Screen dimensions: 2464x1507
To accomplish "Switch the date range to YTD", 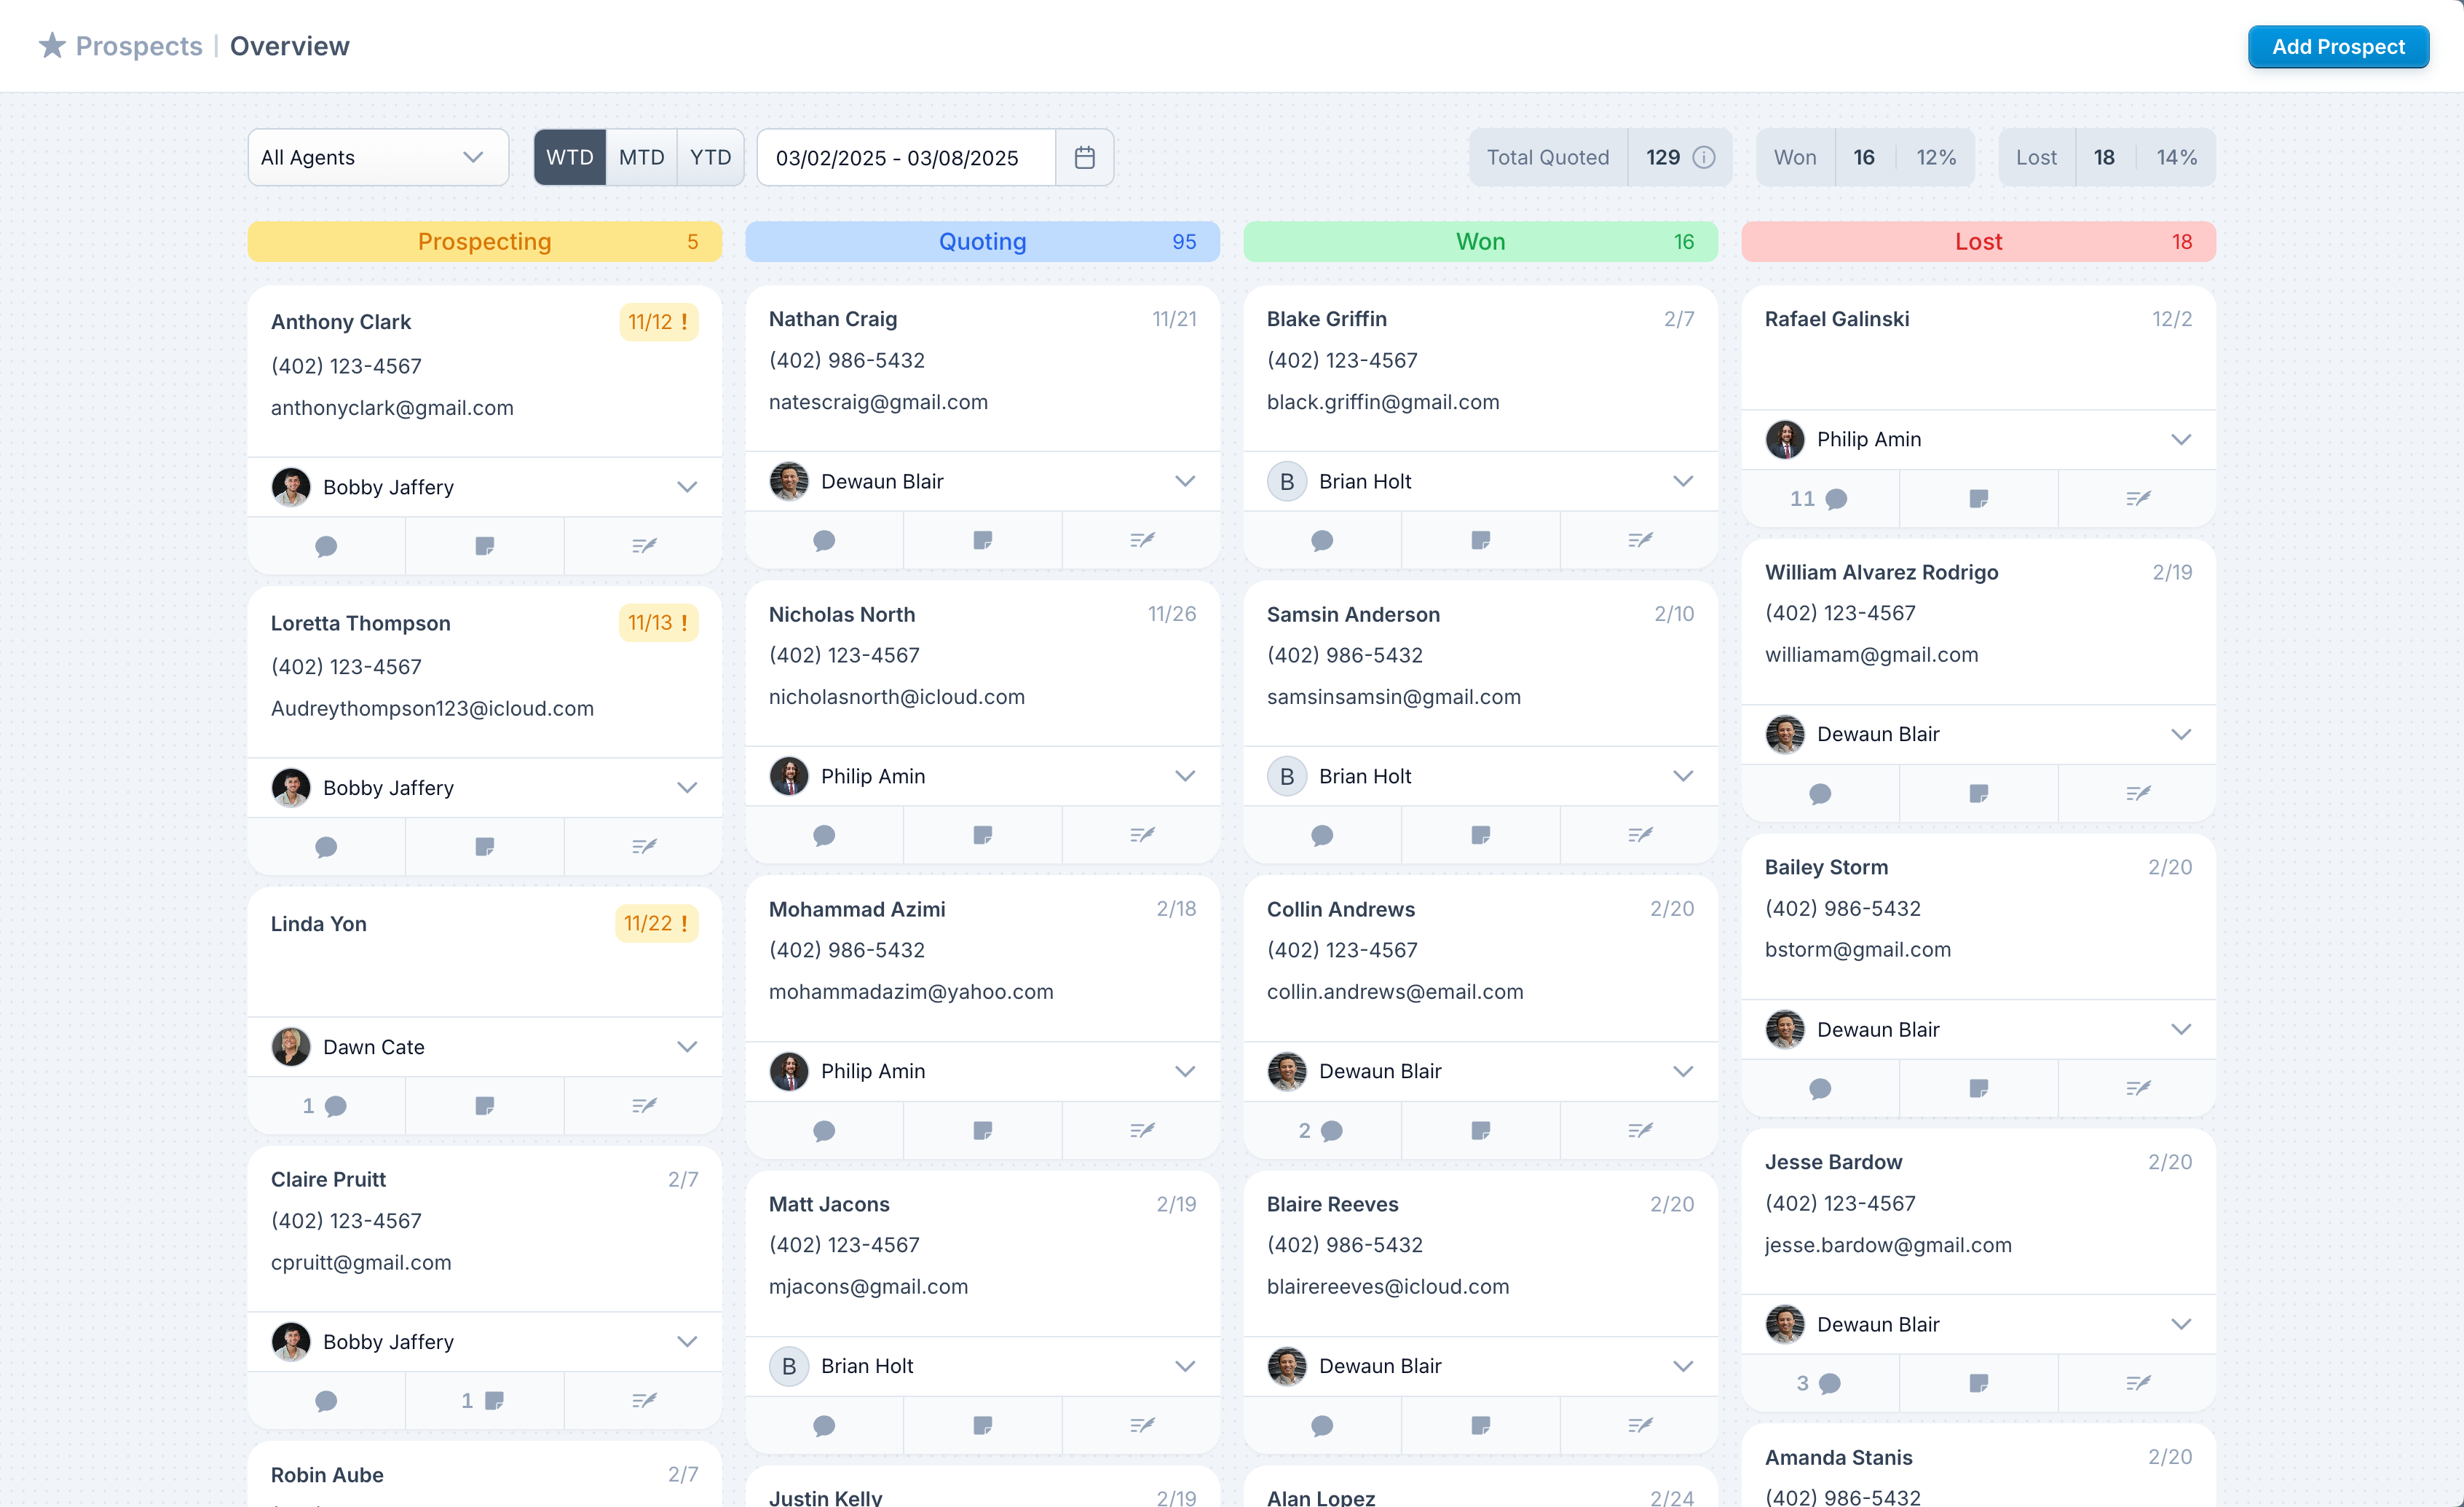I will pos(710,157).
